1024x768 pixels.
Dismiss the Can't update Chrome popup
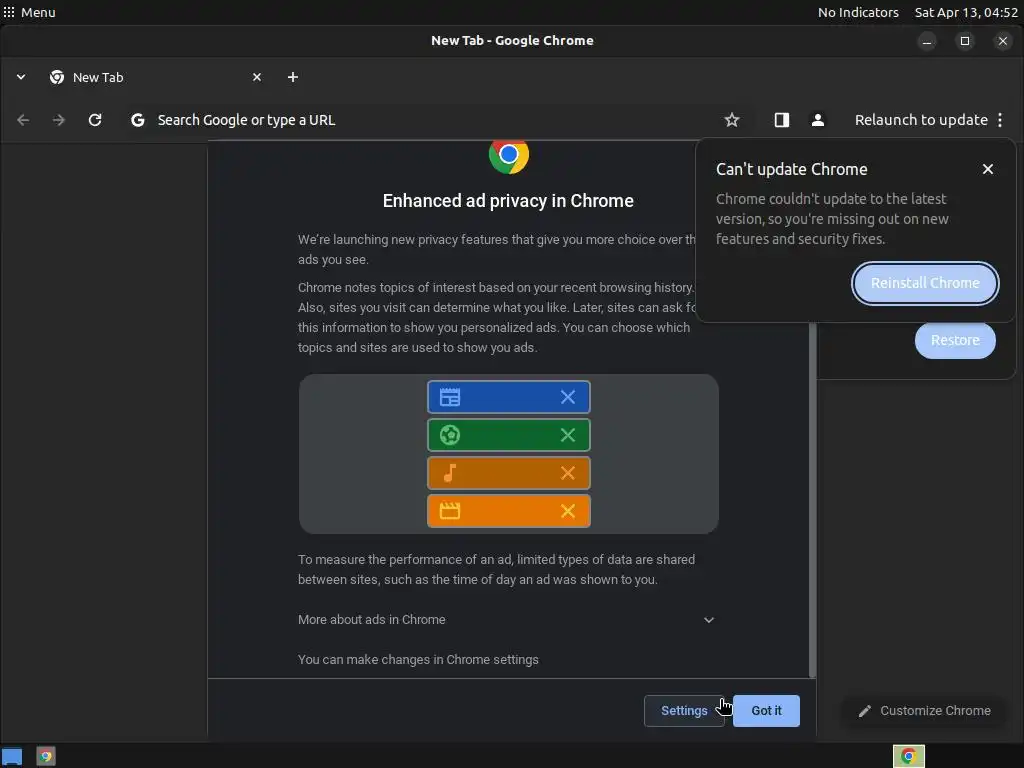click(987, 169)
